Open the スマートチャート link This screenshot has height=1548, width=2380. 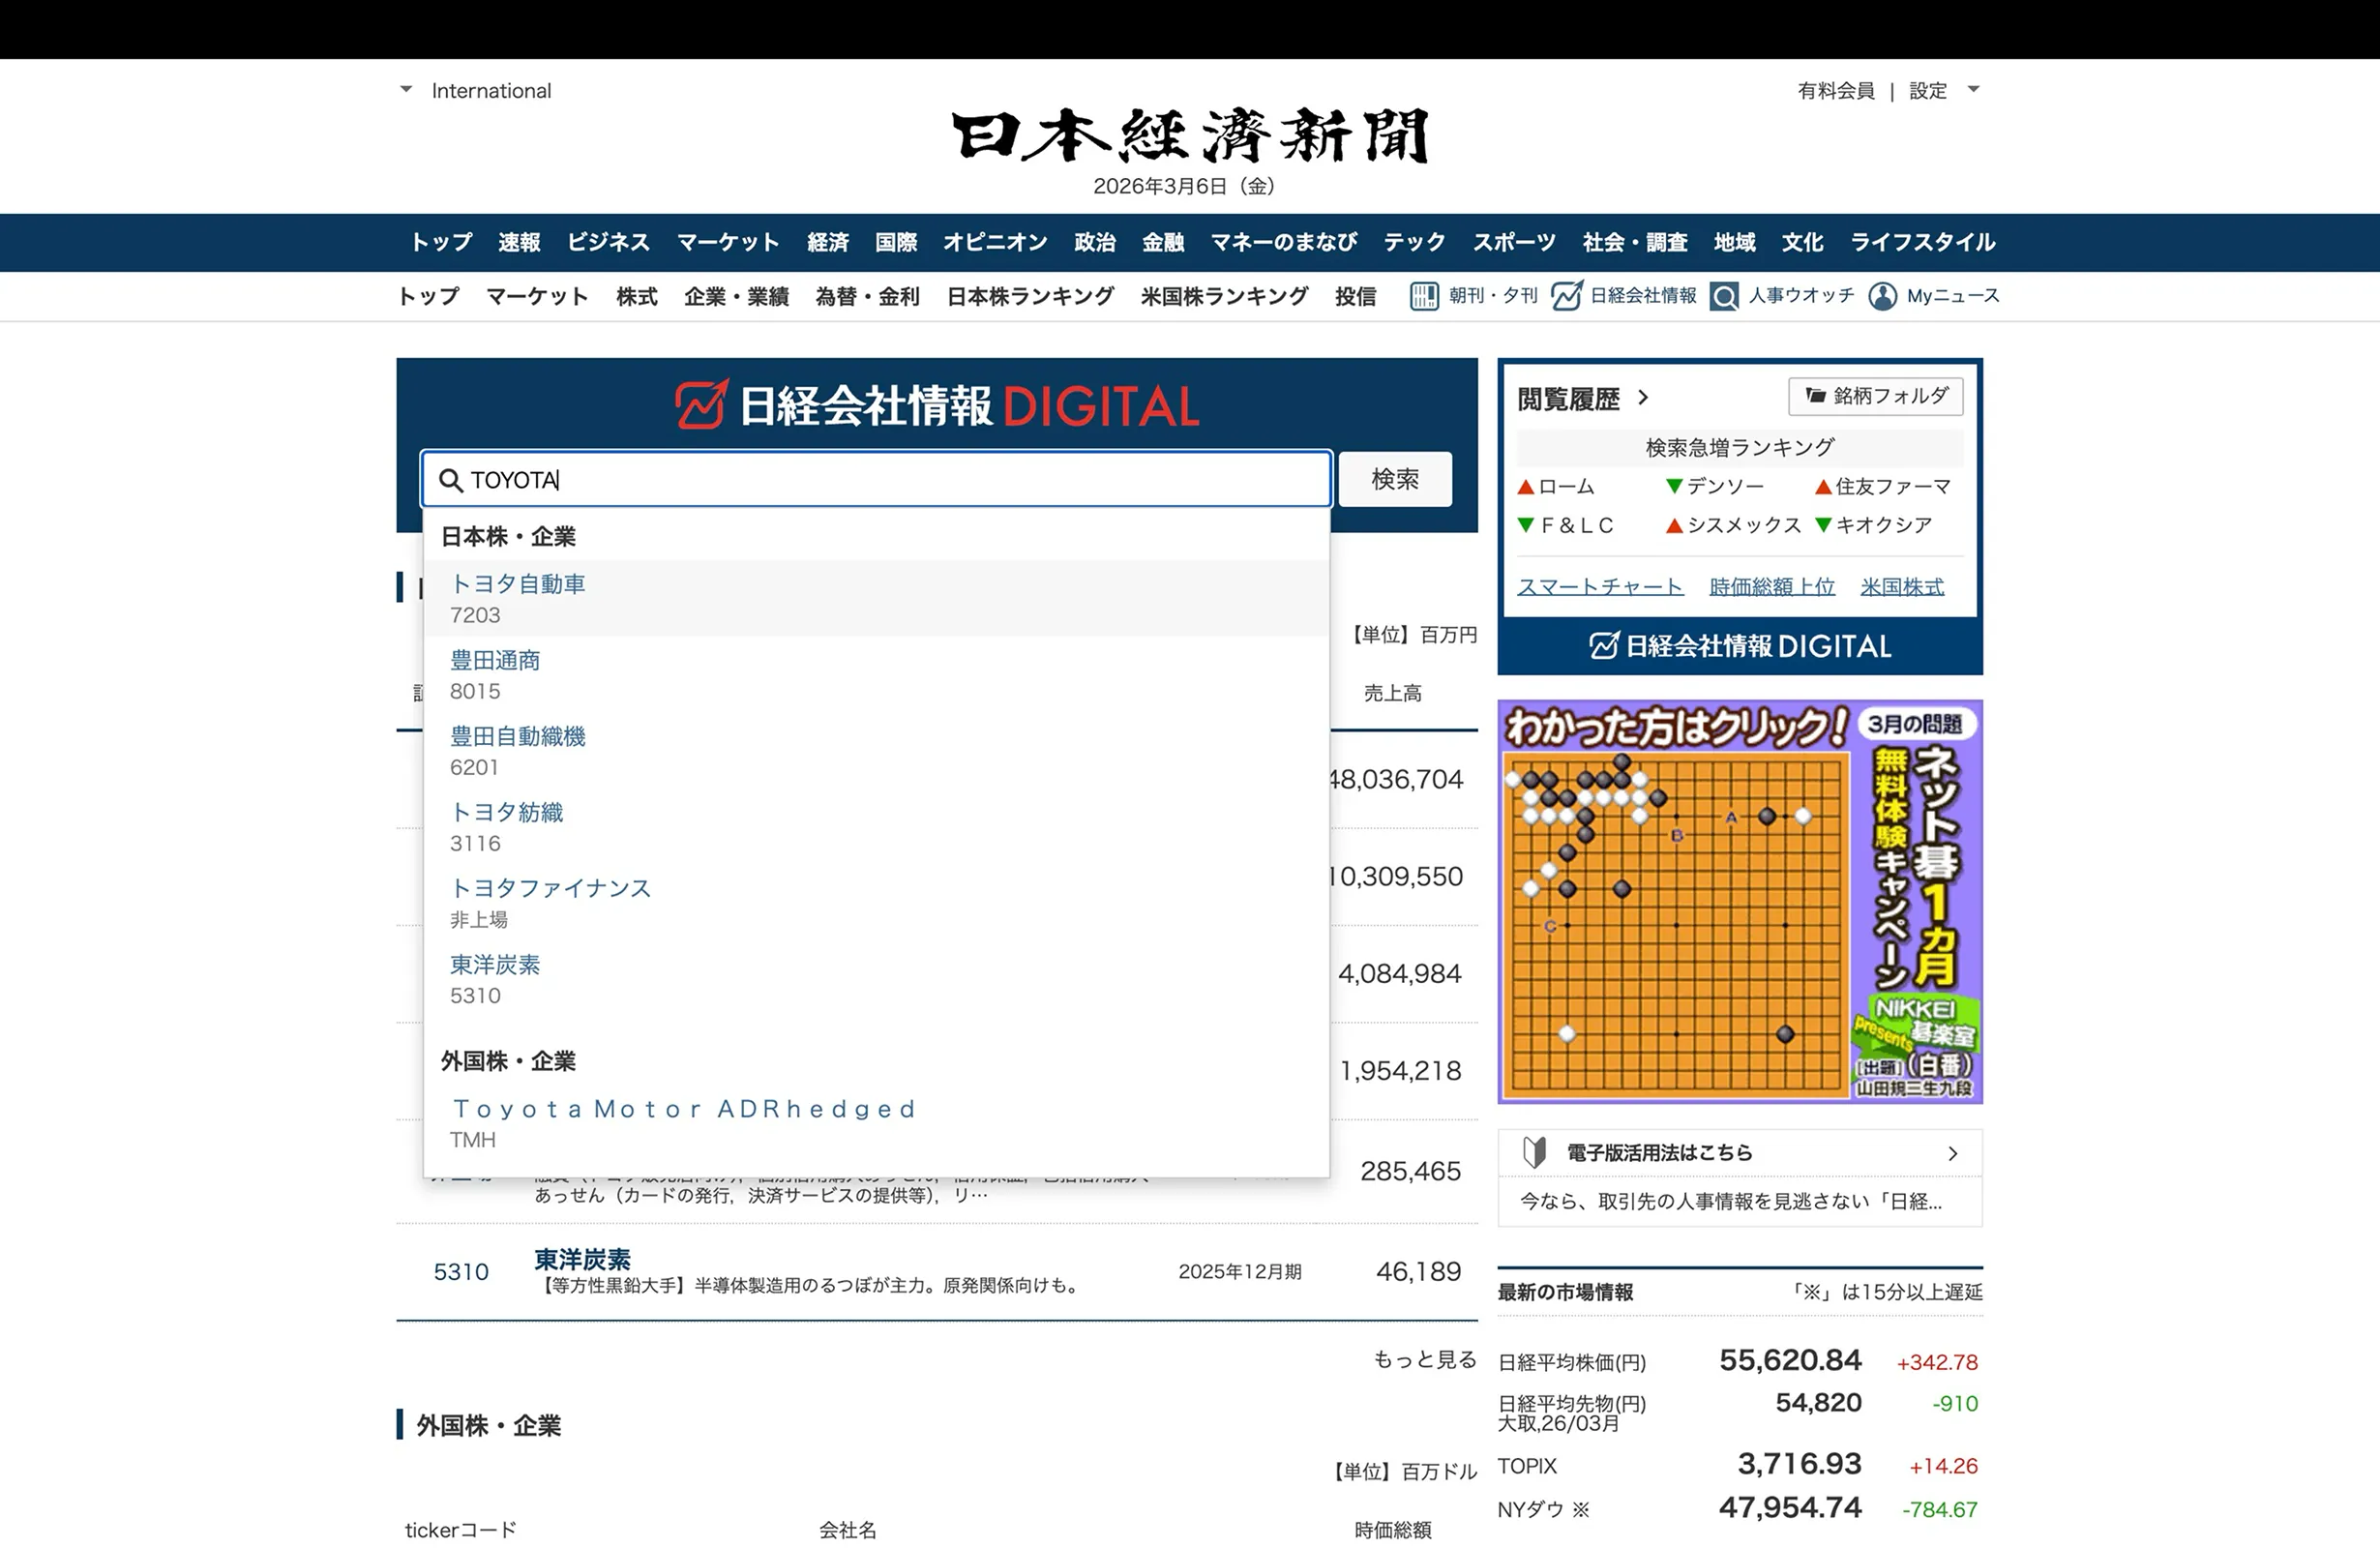[1600, 587]
